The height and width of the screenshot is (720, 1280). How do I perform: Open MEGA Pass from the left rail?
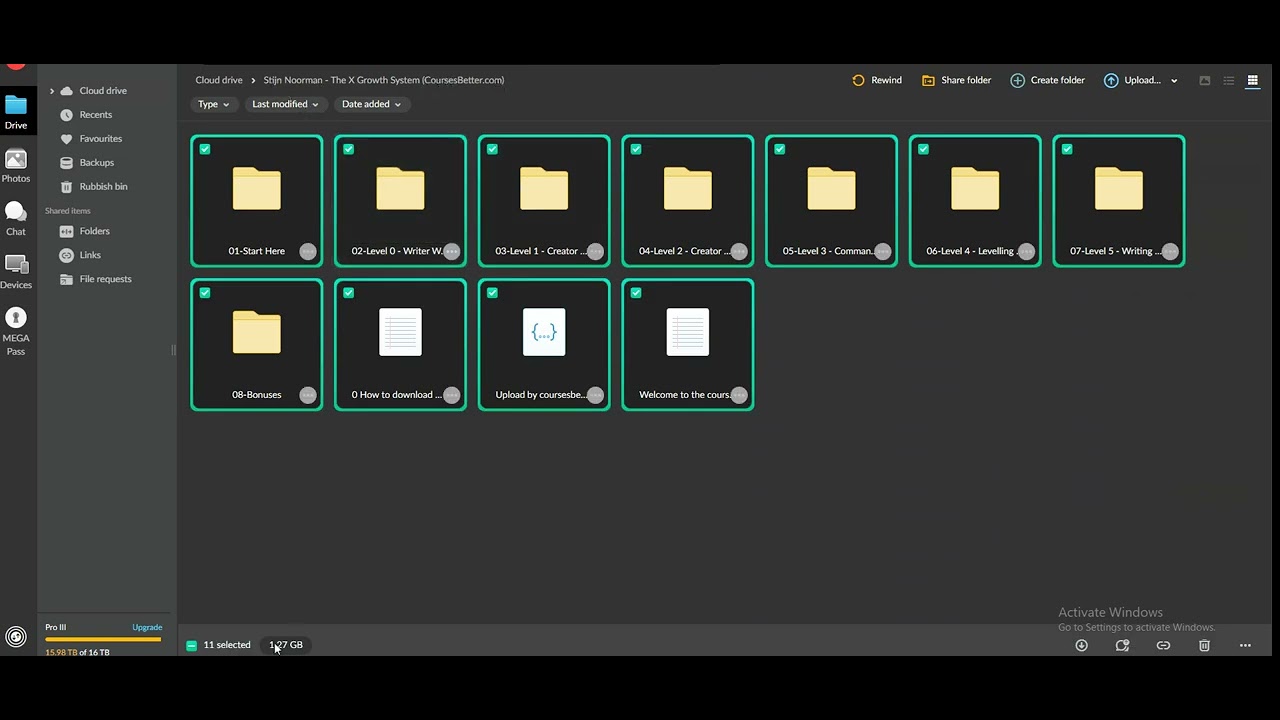(x=16, y=330)
